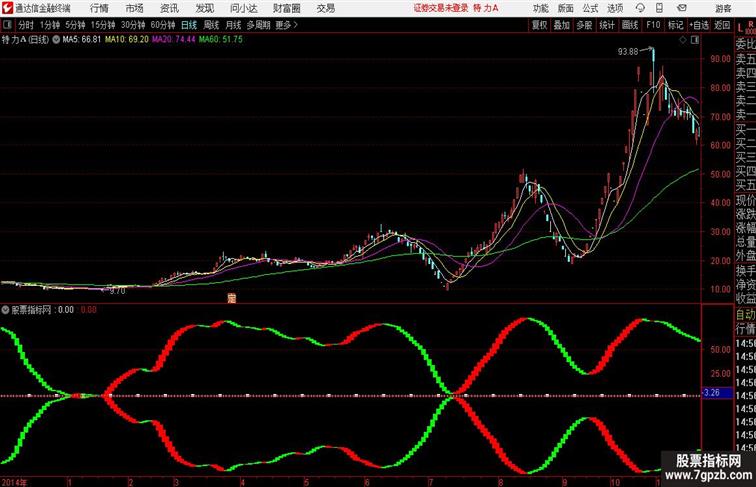Toggle the right side panel icon
Screen dimensions: 756x487
click(x=695, y=40)
